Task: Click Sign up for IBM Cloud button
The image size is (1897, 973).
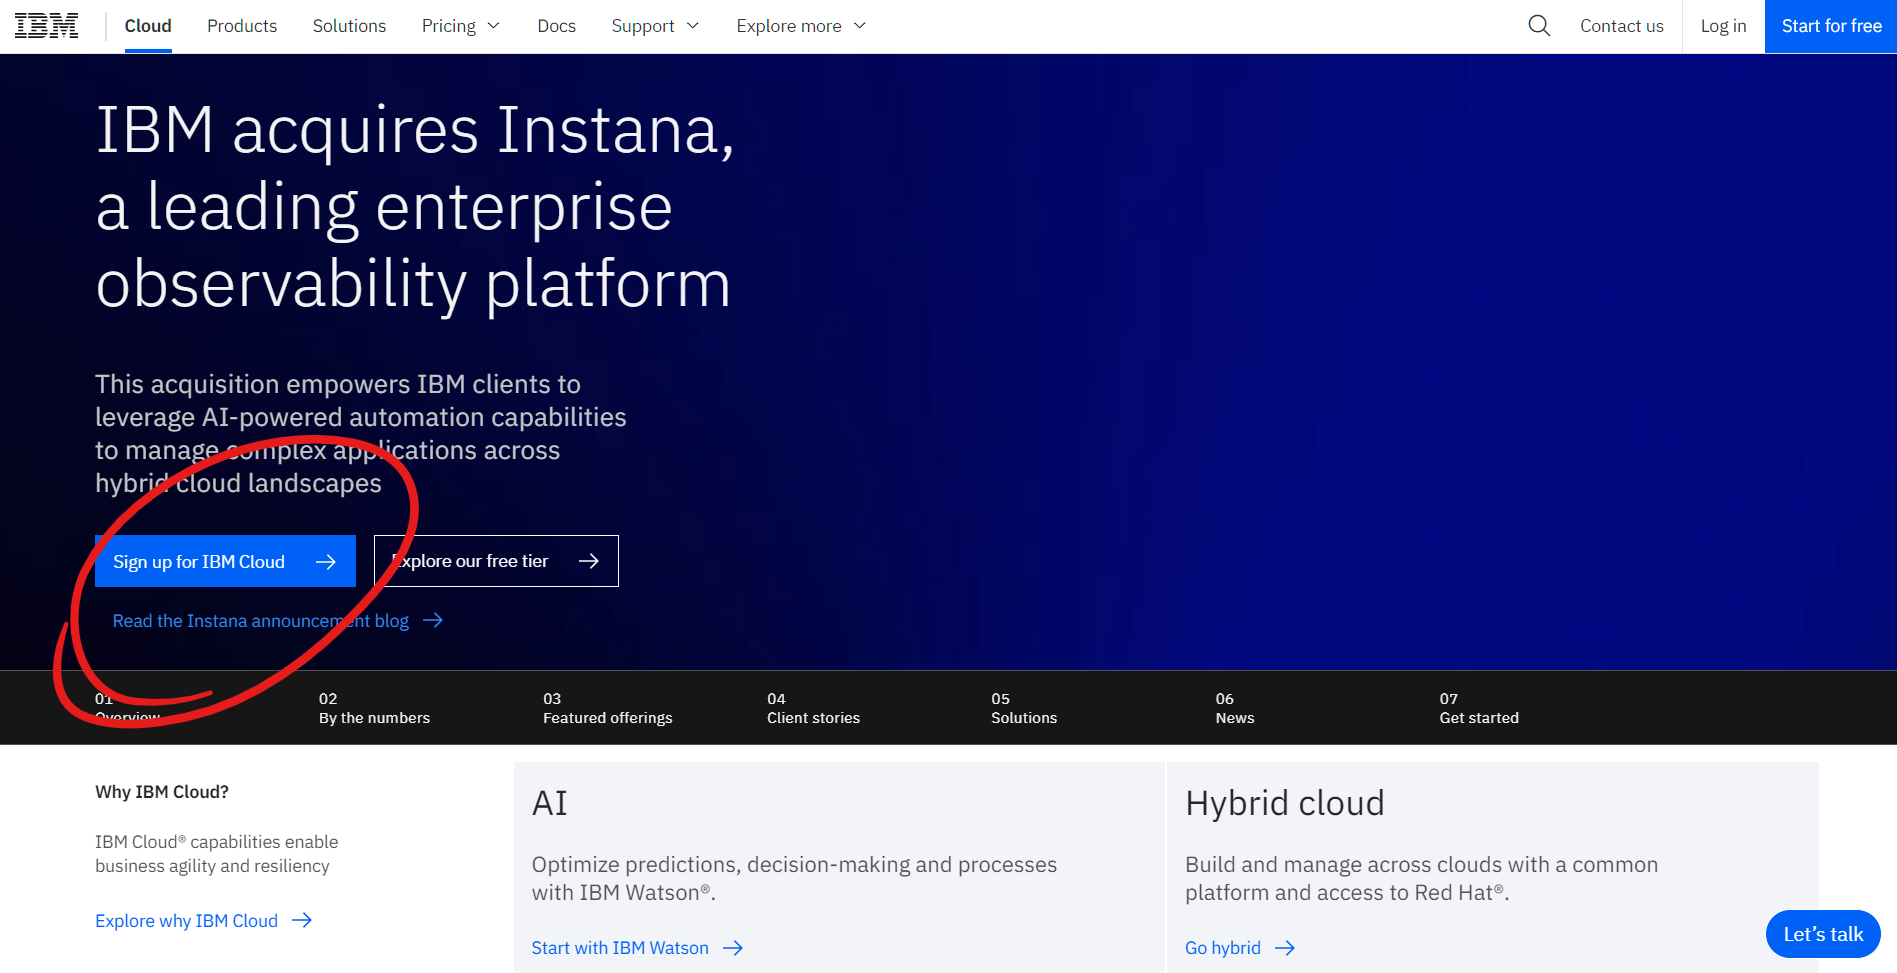Action: [225, 561]
